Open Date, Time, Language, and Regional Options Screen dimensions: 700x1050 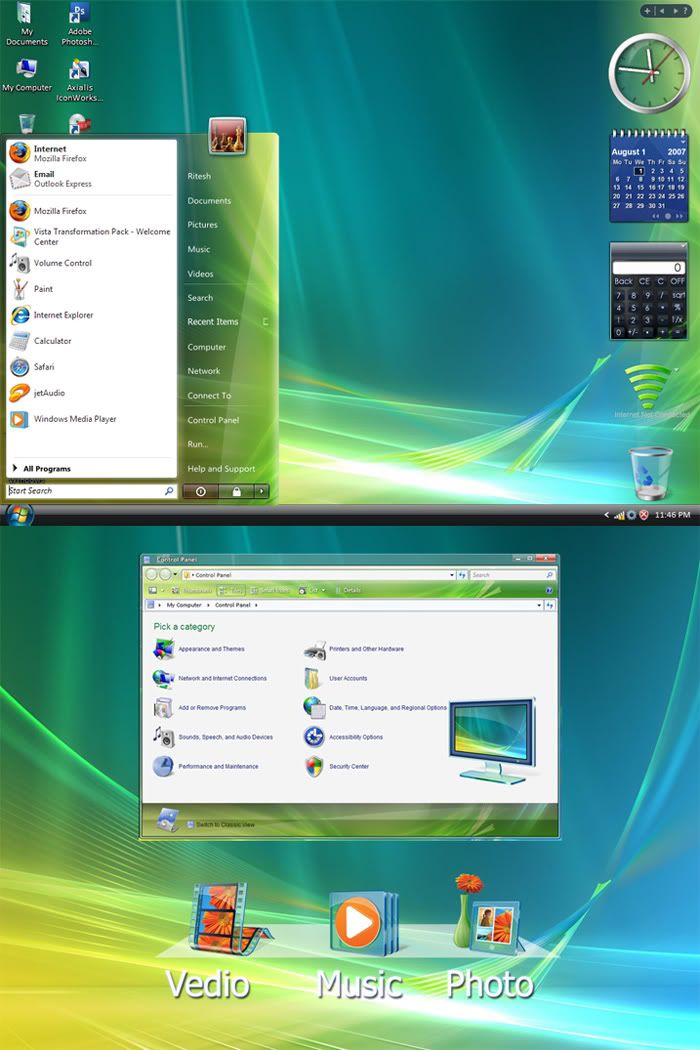click(x=375, y=707)
